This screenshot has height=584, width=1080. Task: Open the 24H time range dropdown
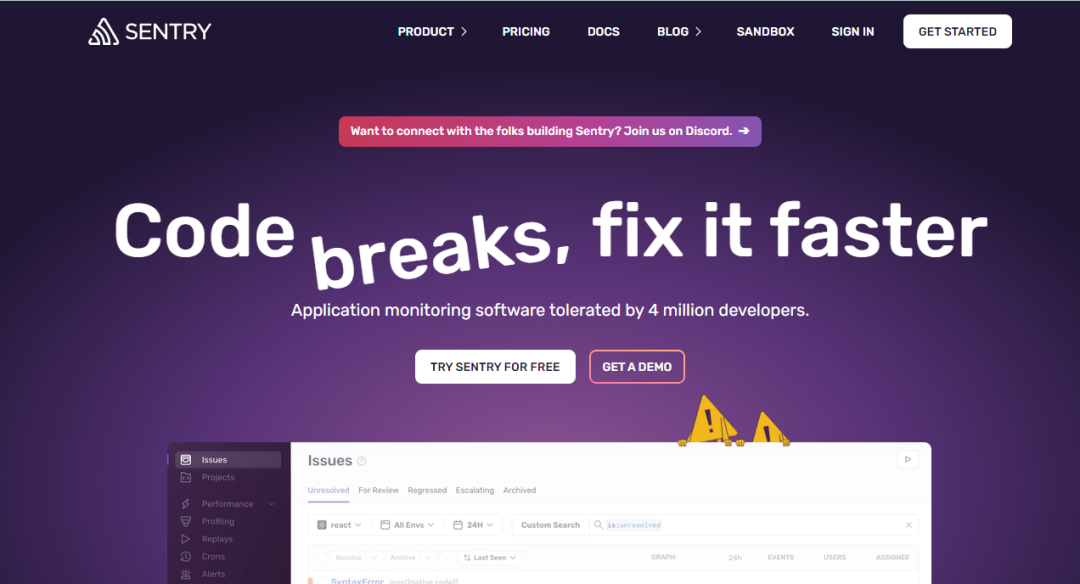coord(473,525)
